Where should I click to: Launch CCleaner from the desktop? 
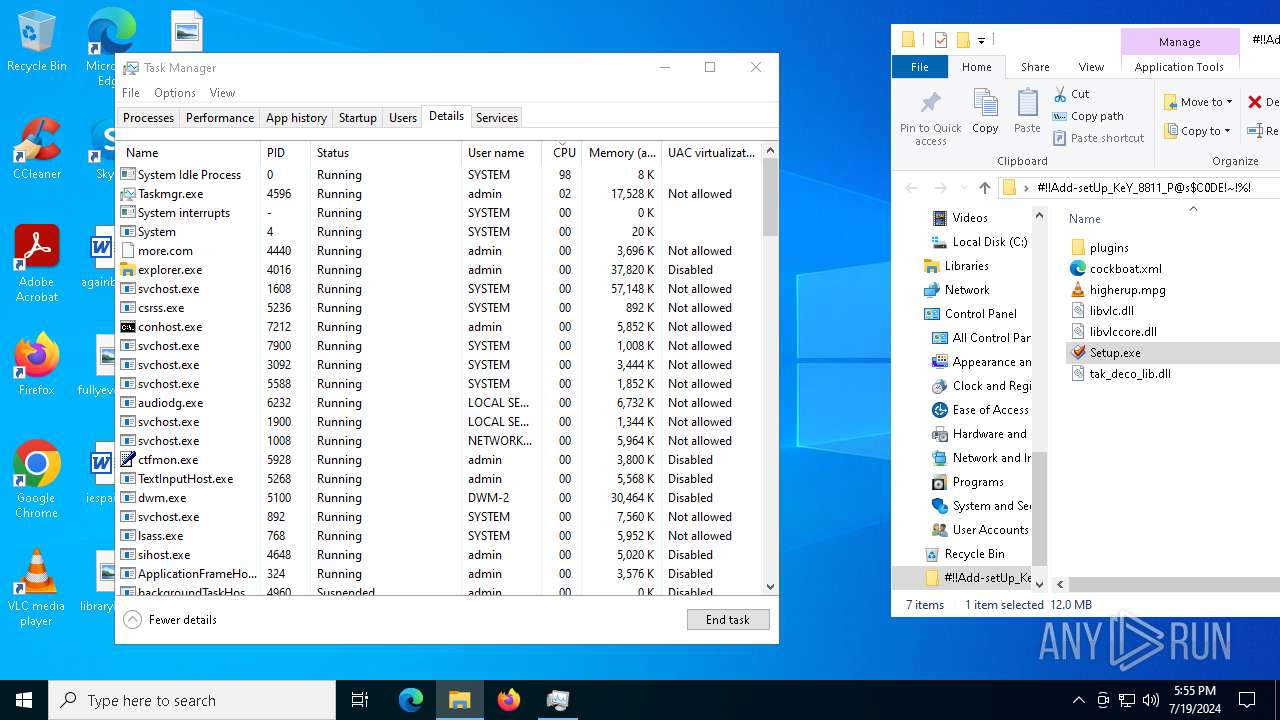point(36,148)
